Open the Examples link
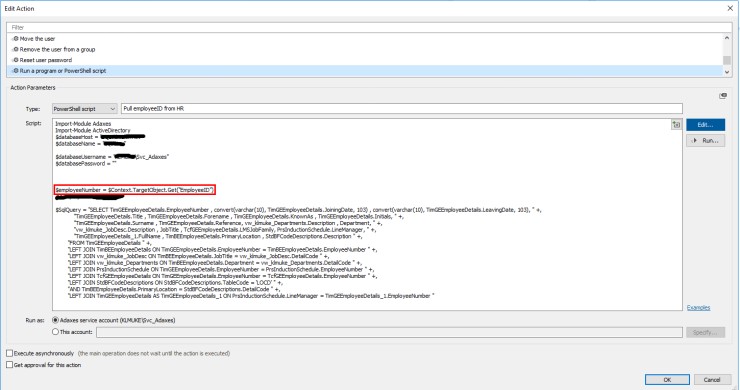The width and height of the screenshot is (740, 390). click(698, 307)
